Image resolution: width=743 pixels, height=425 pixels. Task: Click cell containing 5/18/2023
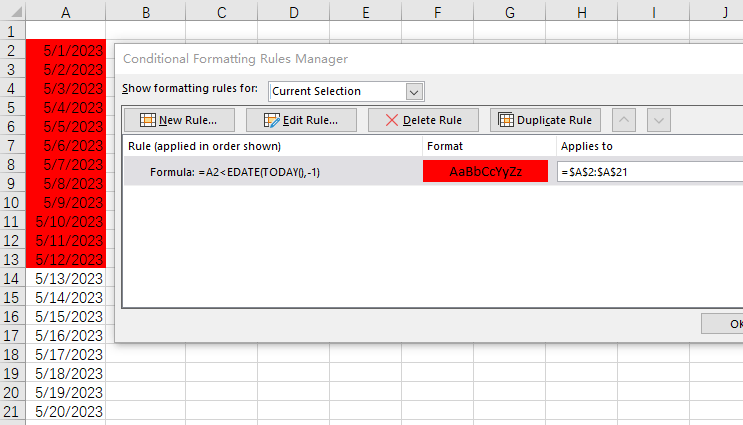pos(66,373)
